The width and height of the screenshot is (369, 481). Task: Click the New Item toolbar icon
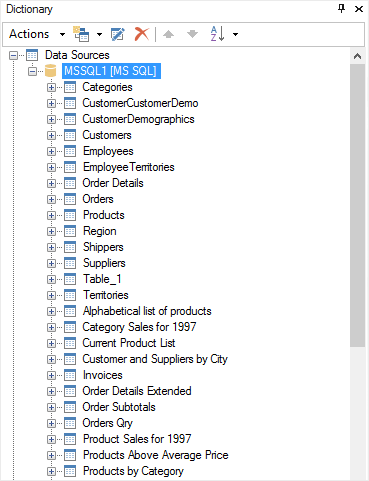(x=81, y=34)
